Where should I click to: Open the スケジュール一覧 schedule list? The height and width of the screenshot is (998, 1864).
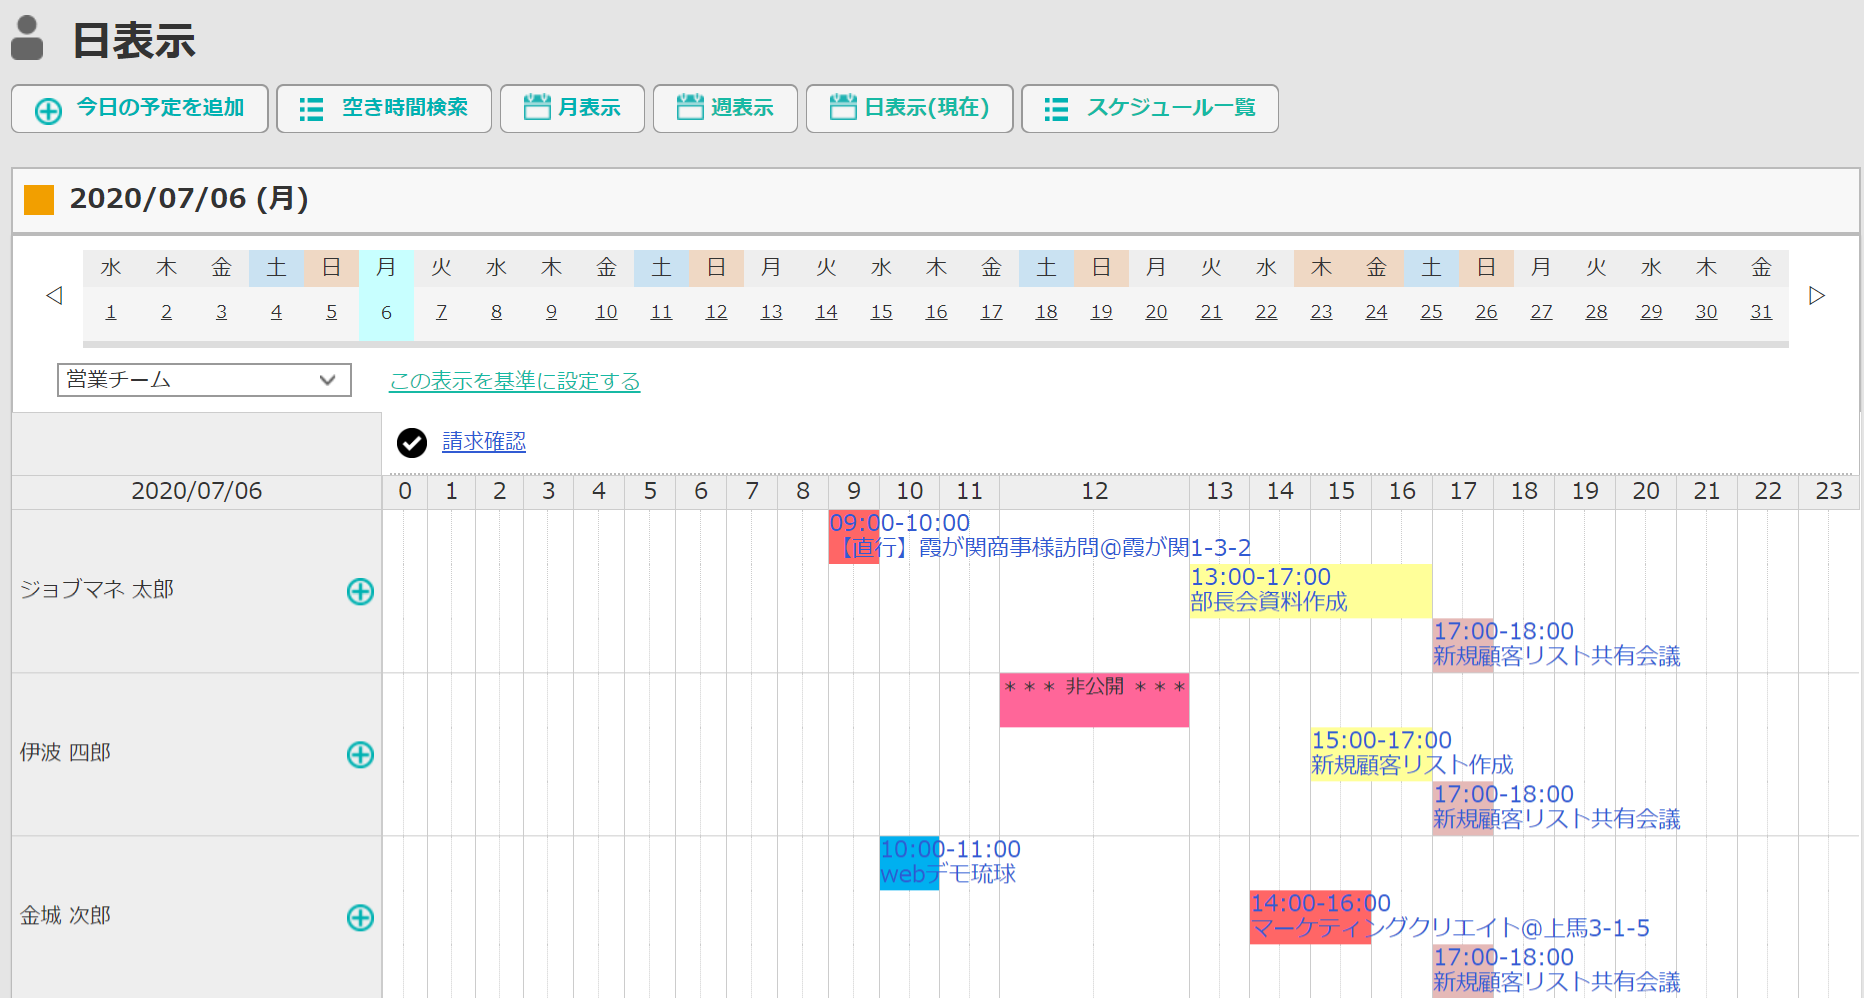pyautogui.click(x=1150, y=108)
